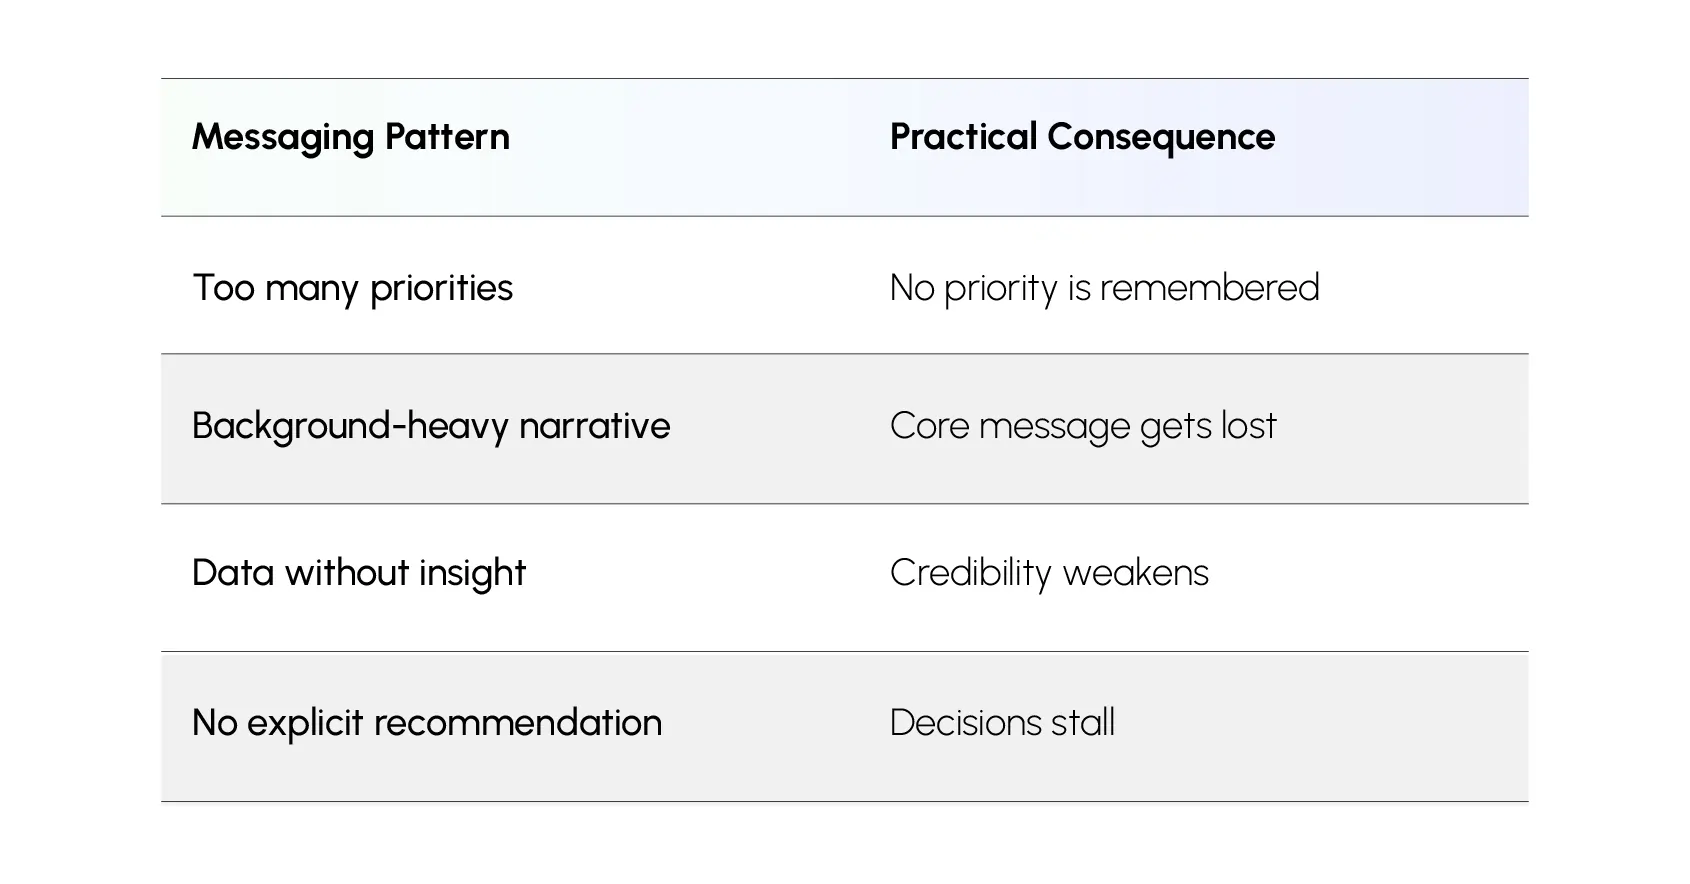Click the word 'explicit' in last row
This screenshot has width=1690, height=884.
[305, 723]
